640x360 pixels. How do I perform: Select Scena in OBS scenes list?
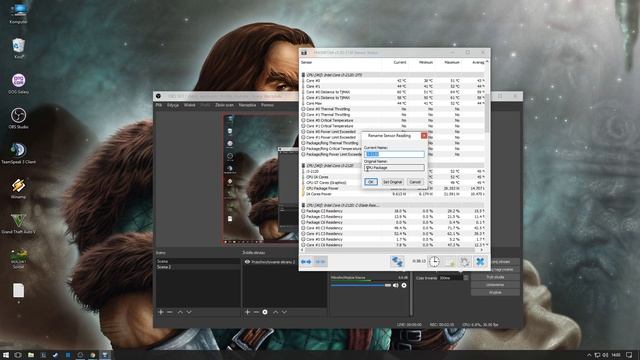tap(198, 261)
